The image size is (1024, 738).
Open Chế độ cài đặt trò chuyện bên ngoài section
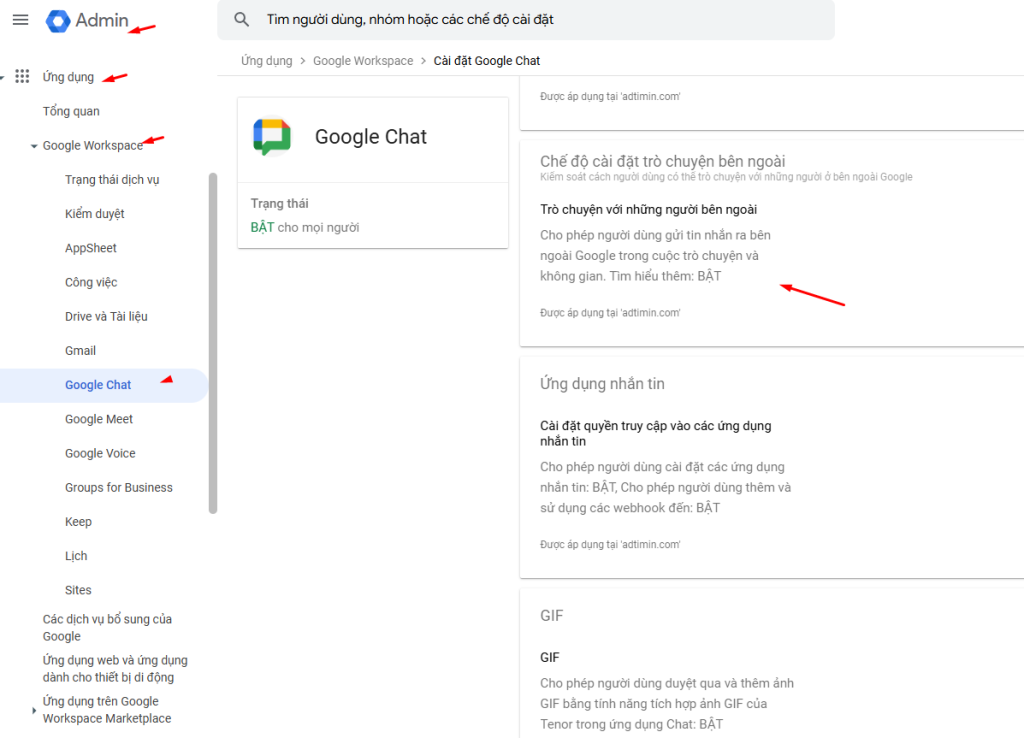(662, 161)
